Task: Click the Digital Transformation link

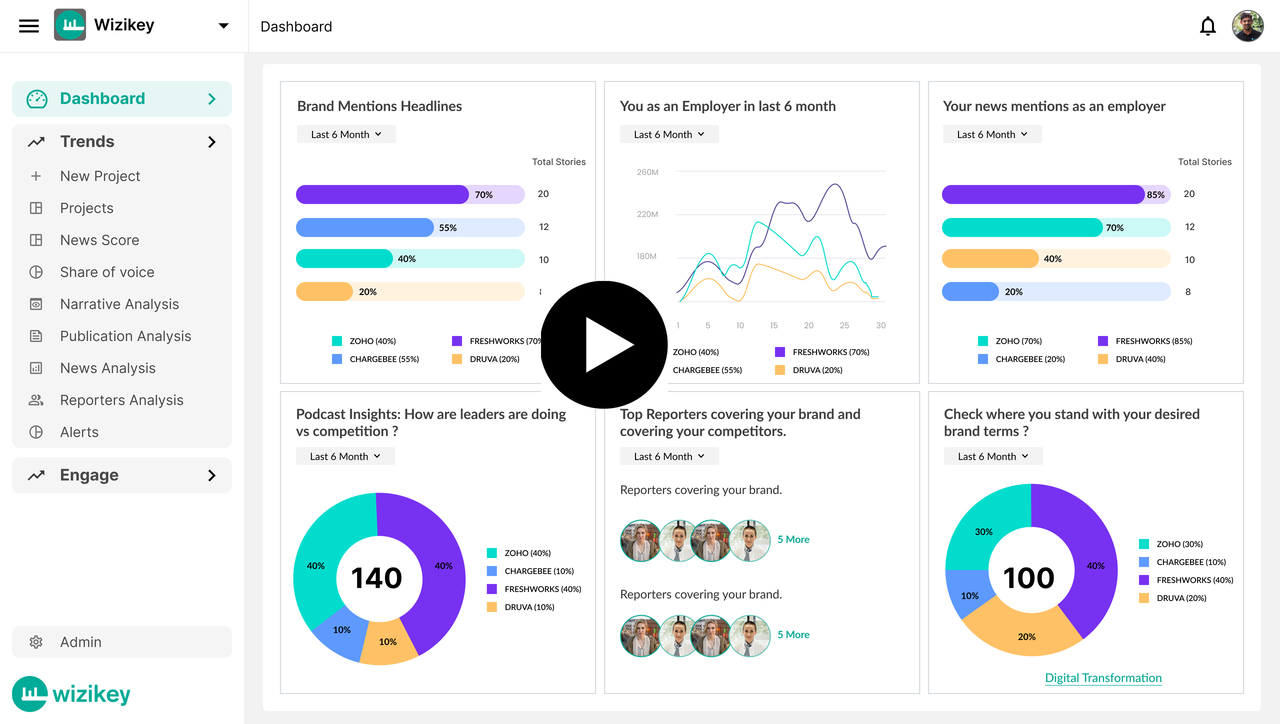Action: click(x=1103, y=678)
